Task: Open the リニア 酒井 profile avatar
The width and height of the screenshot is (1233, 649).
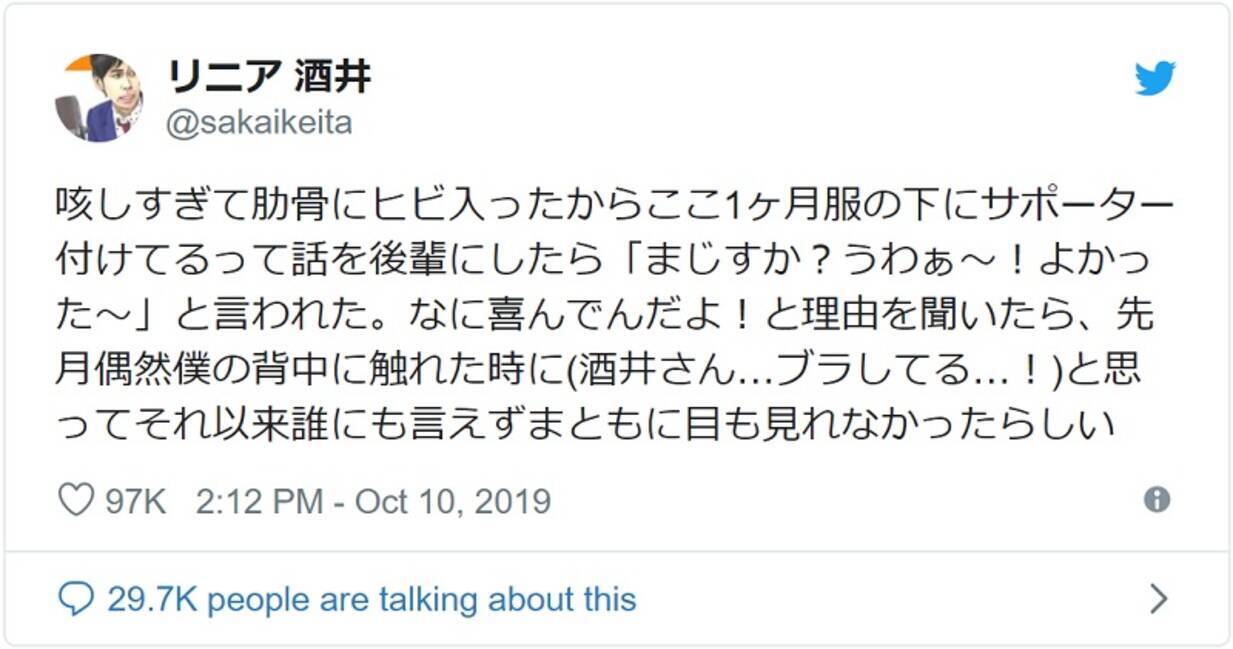Action: point(98,98)
